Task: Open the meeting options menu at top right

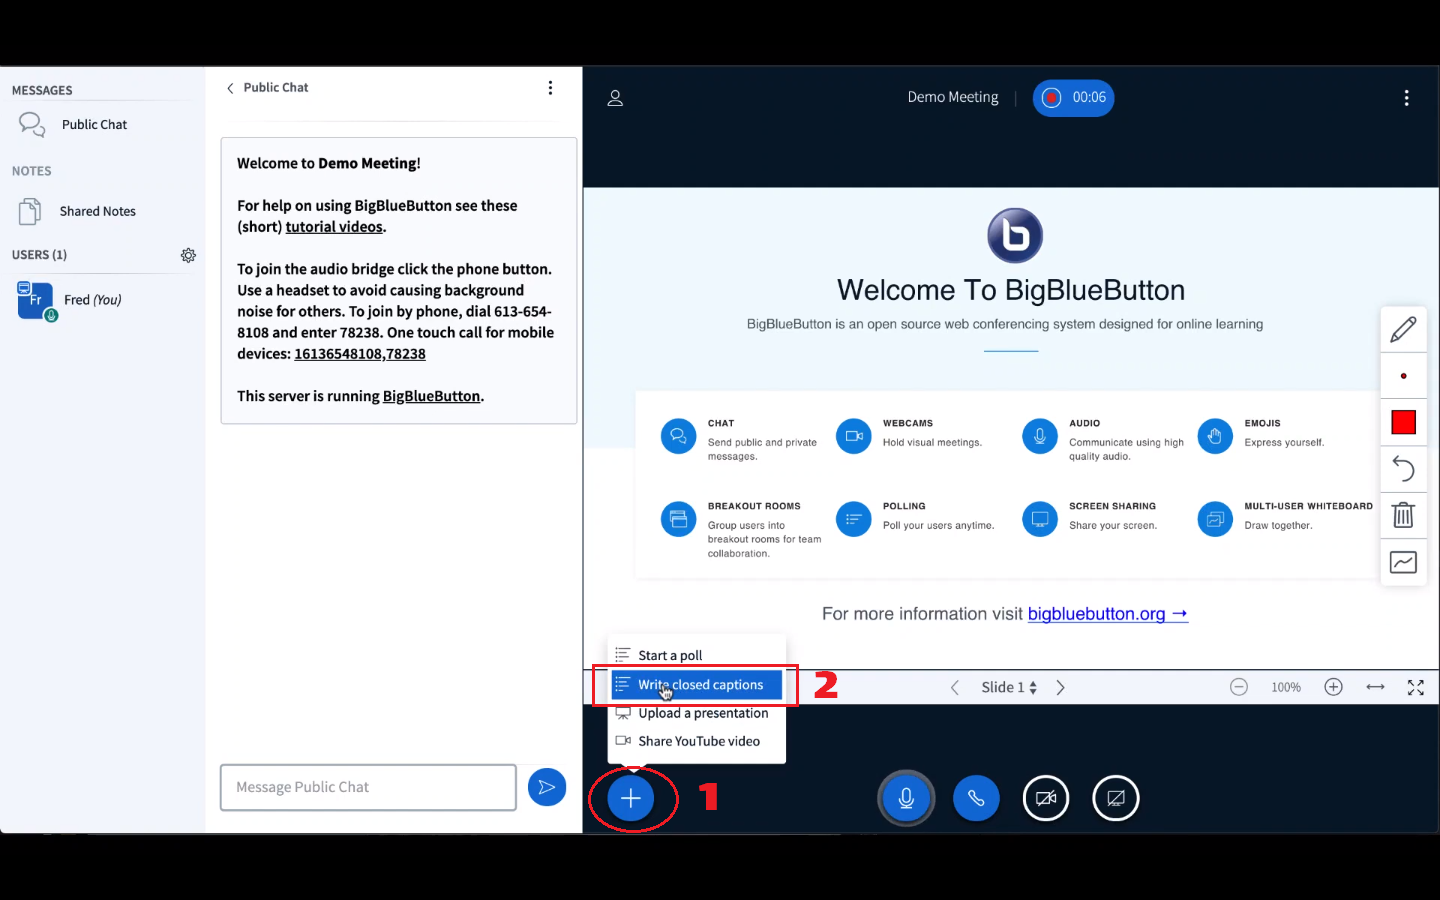Action: (1406, 98)
